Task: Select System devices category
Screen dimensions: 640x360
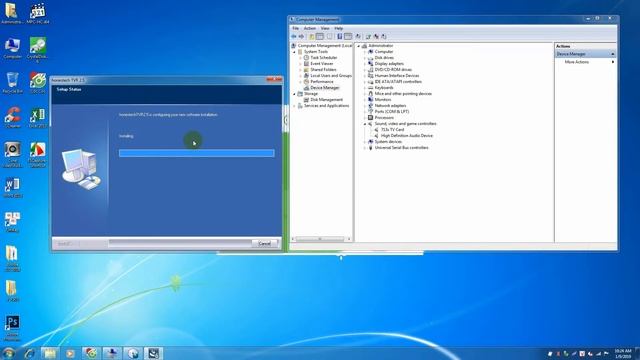Action: tap(388, 142)
